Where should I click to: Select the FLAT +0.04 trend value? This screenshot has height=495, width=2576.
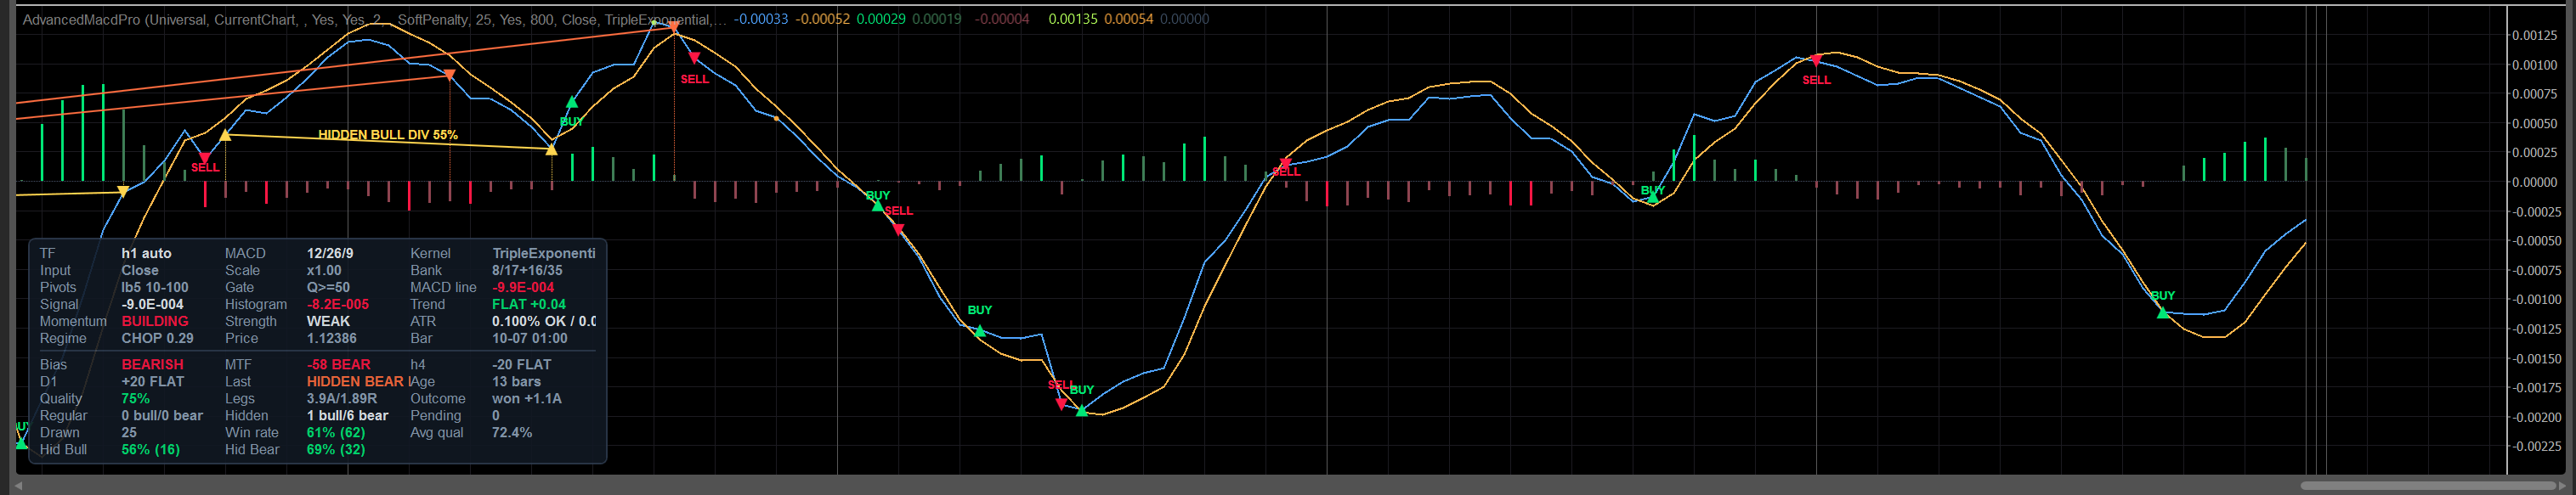529,304
